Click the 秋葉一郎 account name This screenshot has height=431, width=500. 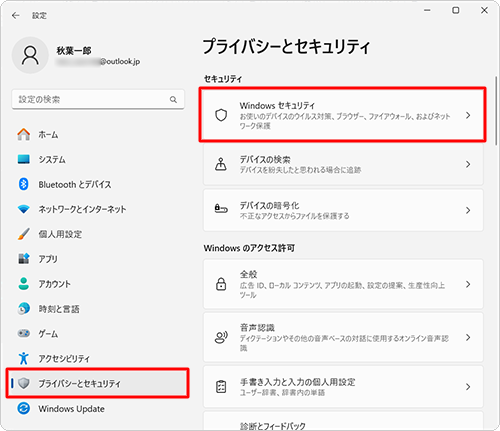[74, 51]
